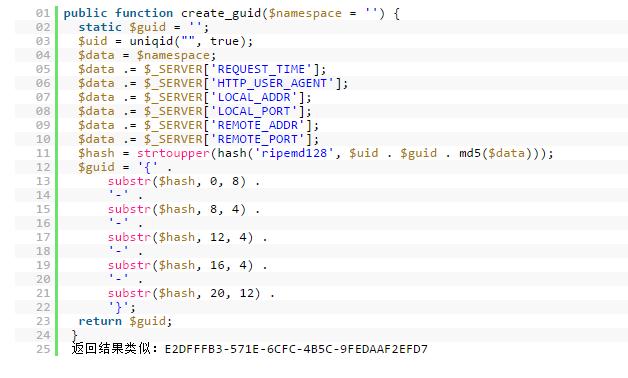Click 'static' keyword on line 02

point(100,27)
